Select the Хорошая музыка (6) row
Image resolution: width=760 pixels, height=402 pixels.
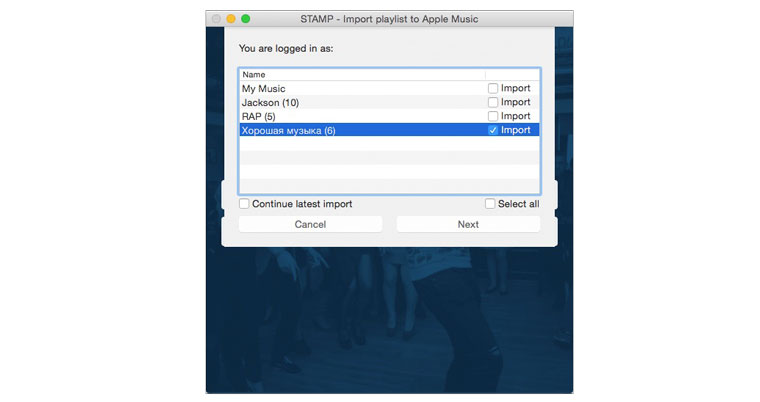(389, 130)
